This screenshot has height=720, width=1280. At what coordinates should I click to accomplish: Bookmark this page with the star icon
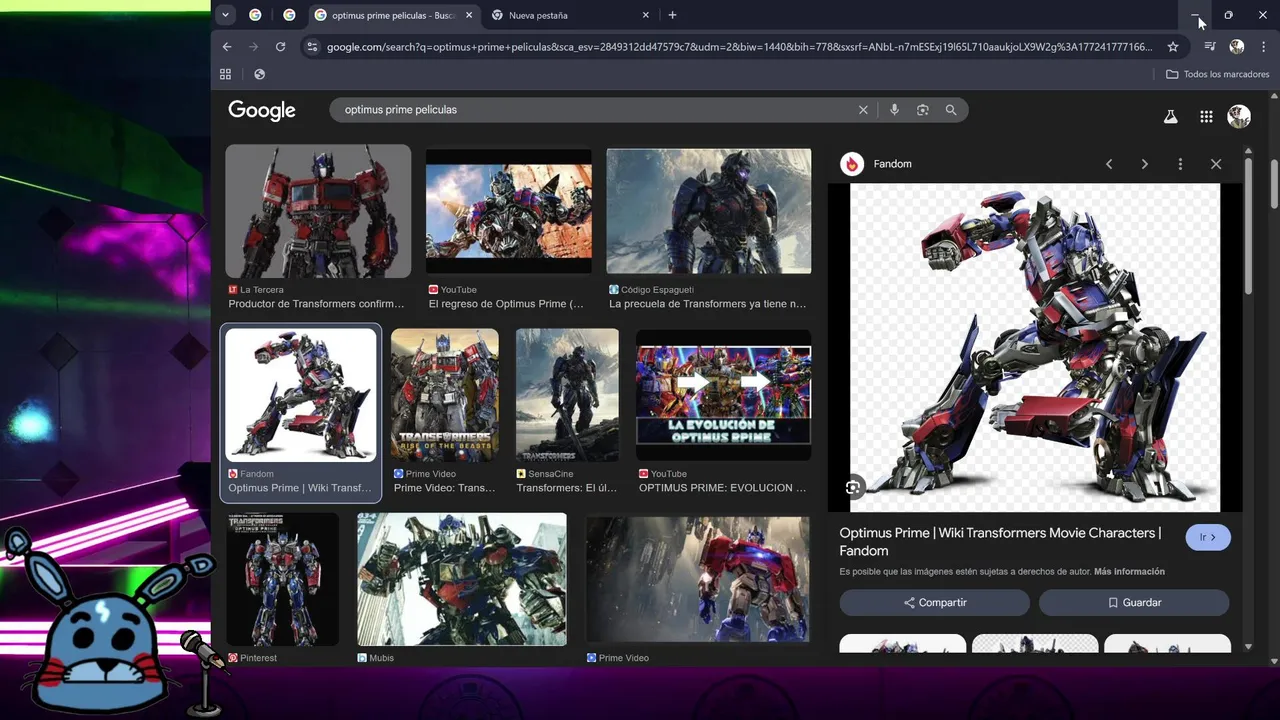[1173, 47]
